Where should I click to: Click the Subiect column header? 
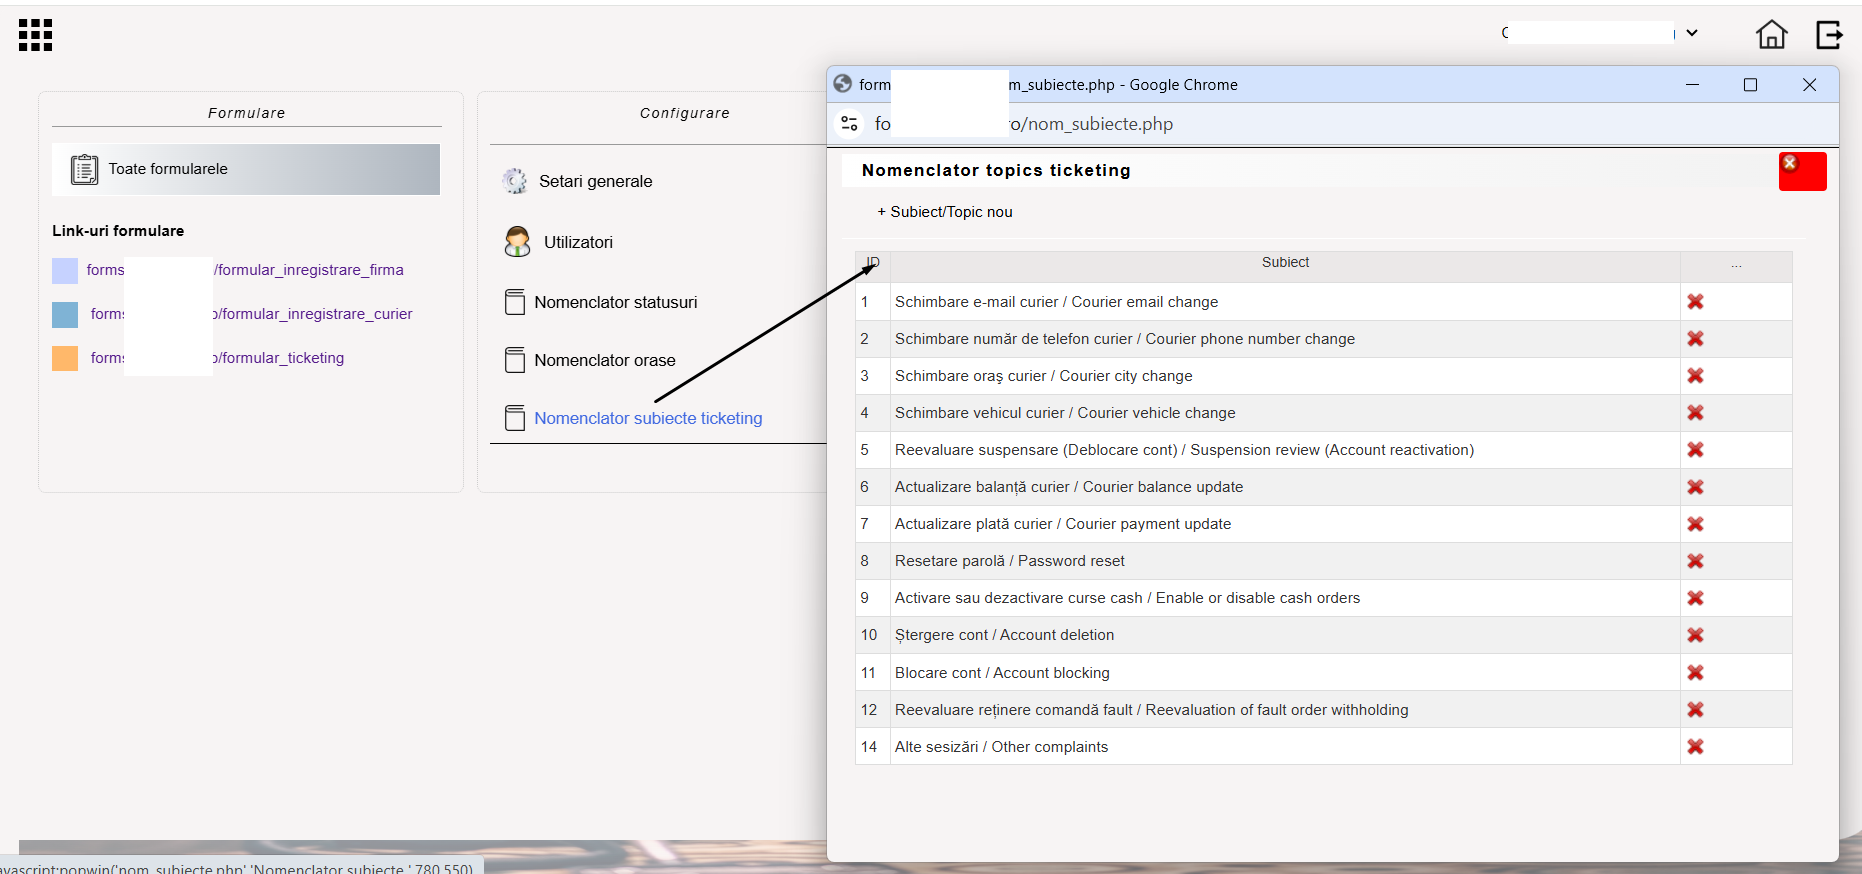click(1285, 263)
